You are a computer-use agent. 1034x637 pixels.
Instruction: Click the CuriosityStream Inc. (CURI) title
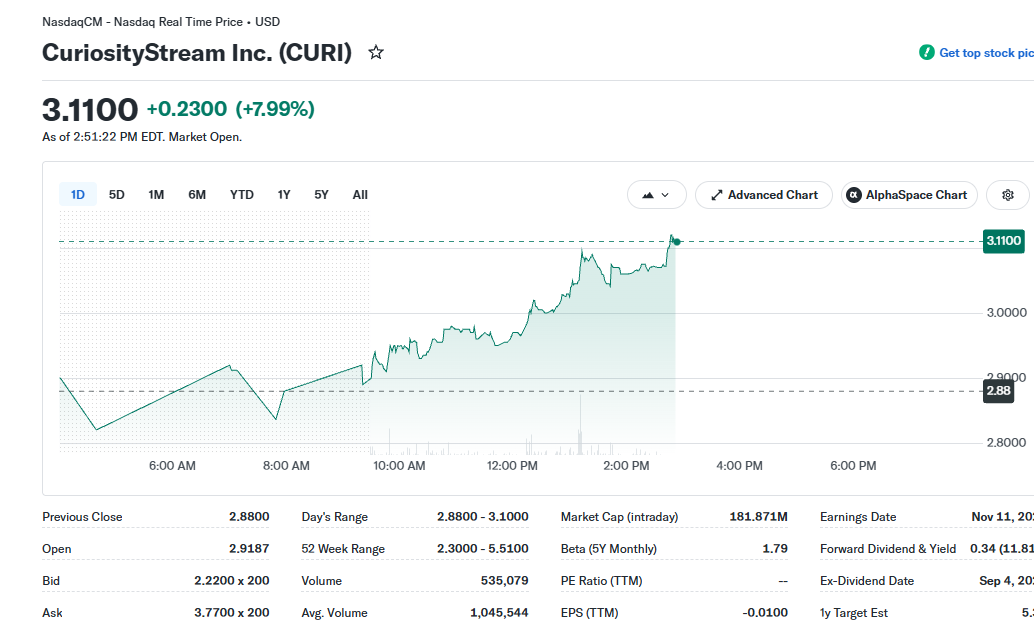point(197,53)
